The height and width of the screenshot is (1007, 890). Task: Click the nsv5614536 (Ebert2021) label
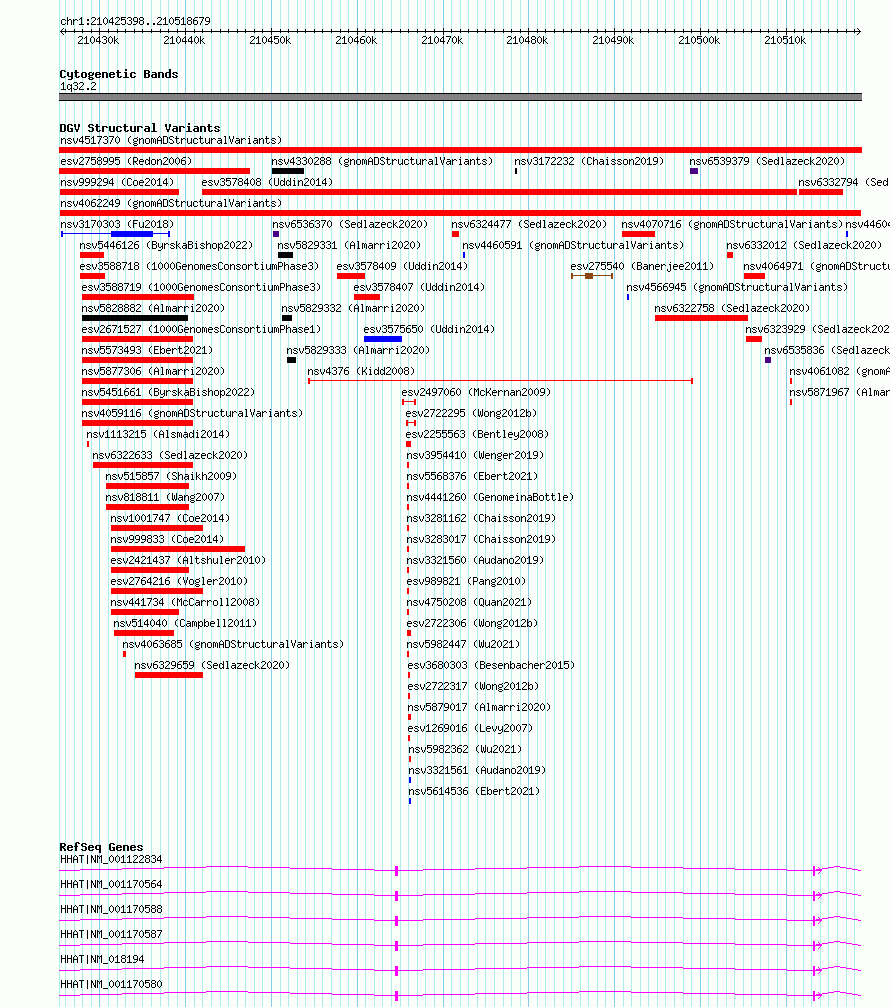click(x=475, y=791)
